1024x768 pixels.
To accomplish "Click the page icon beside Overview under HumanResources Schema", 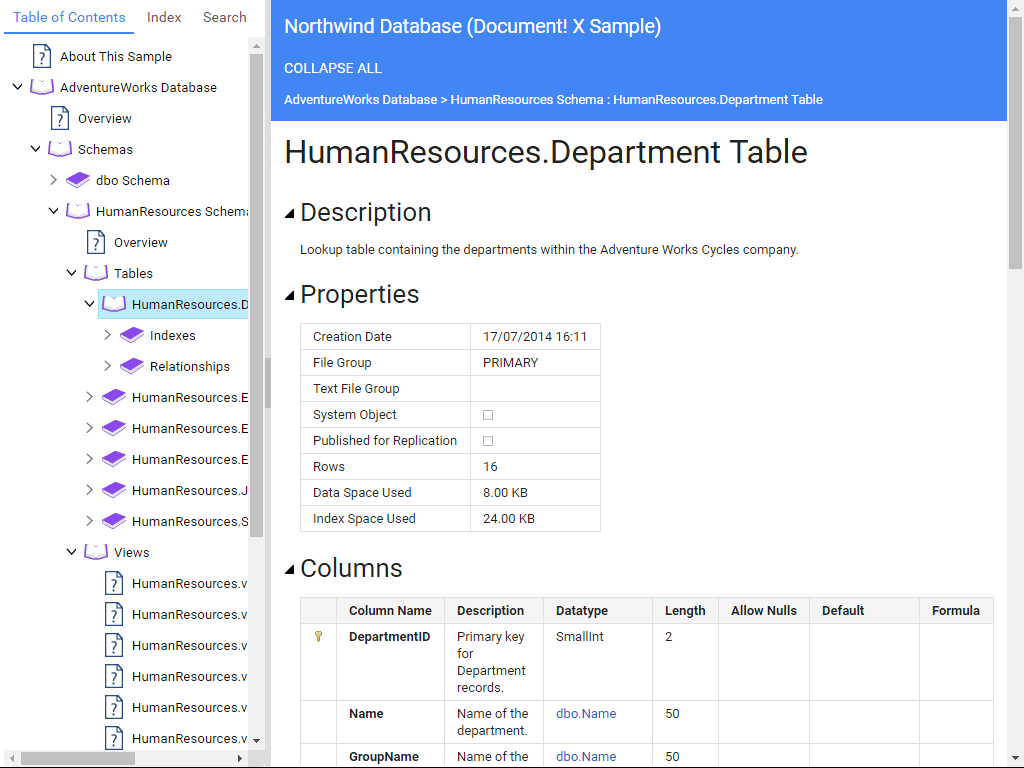I will (96, 242).
